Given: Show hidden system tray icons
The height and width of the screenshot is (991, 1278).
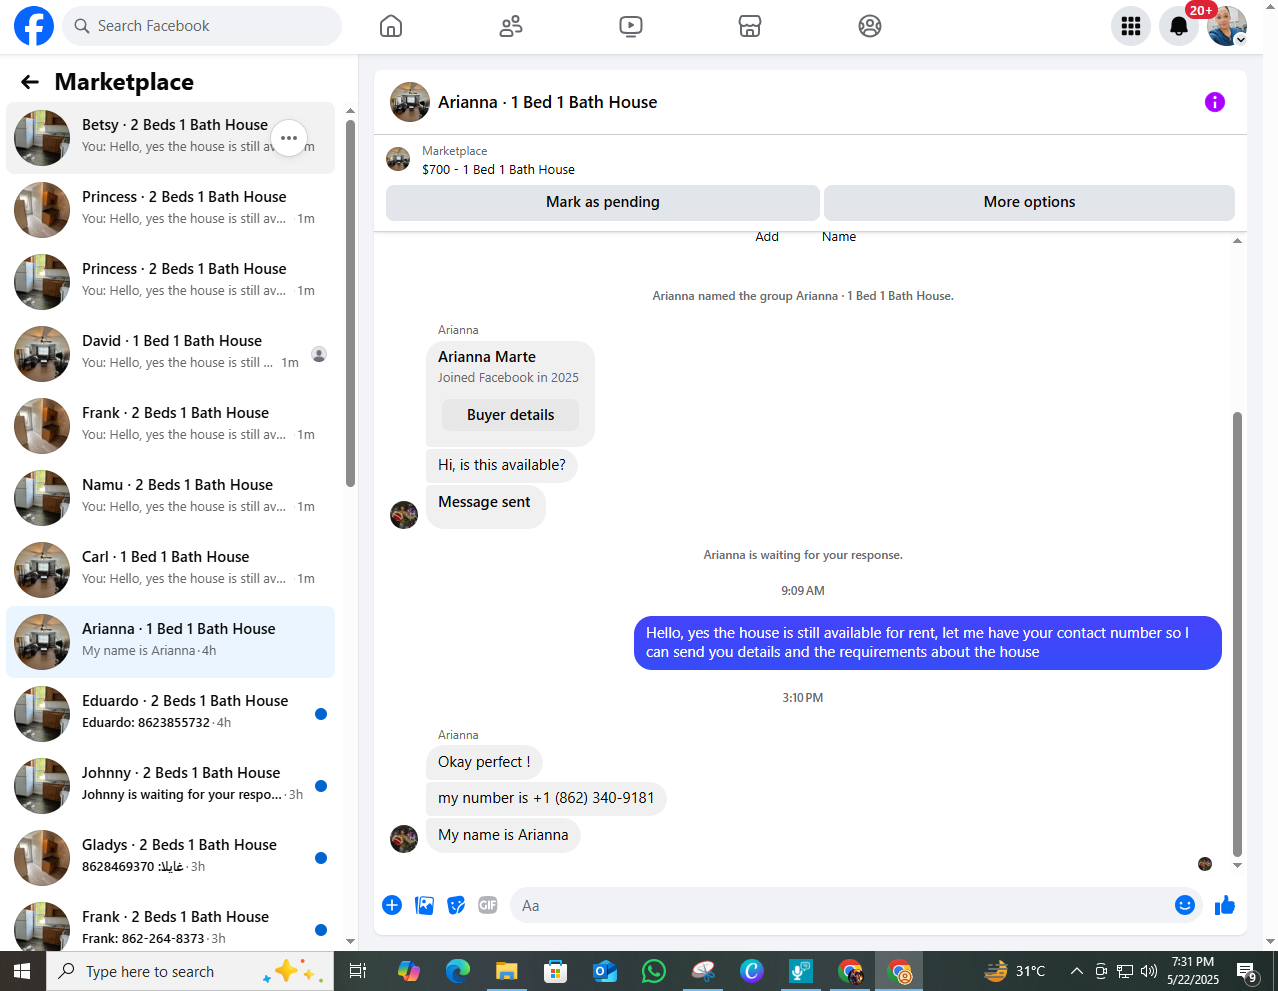Looking at the screenshot, I should [1077, 971].
